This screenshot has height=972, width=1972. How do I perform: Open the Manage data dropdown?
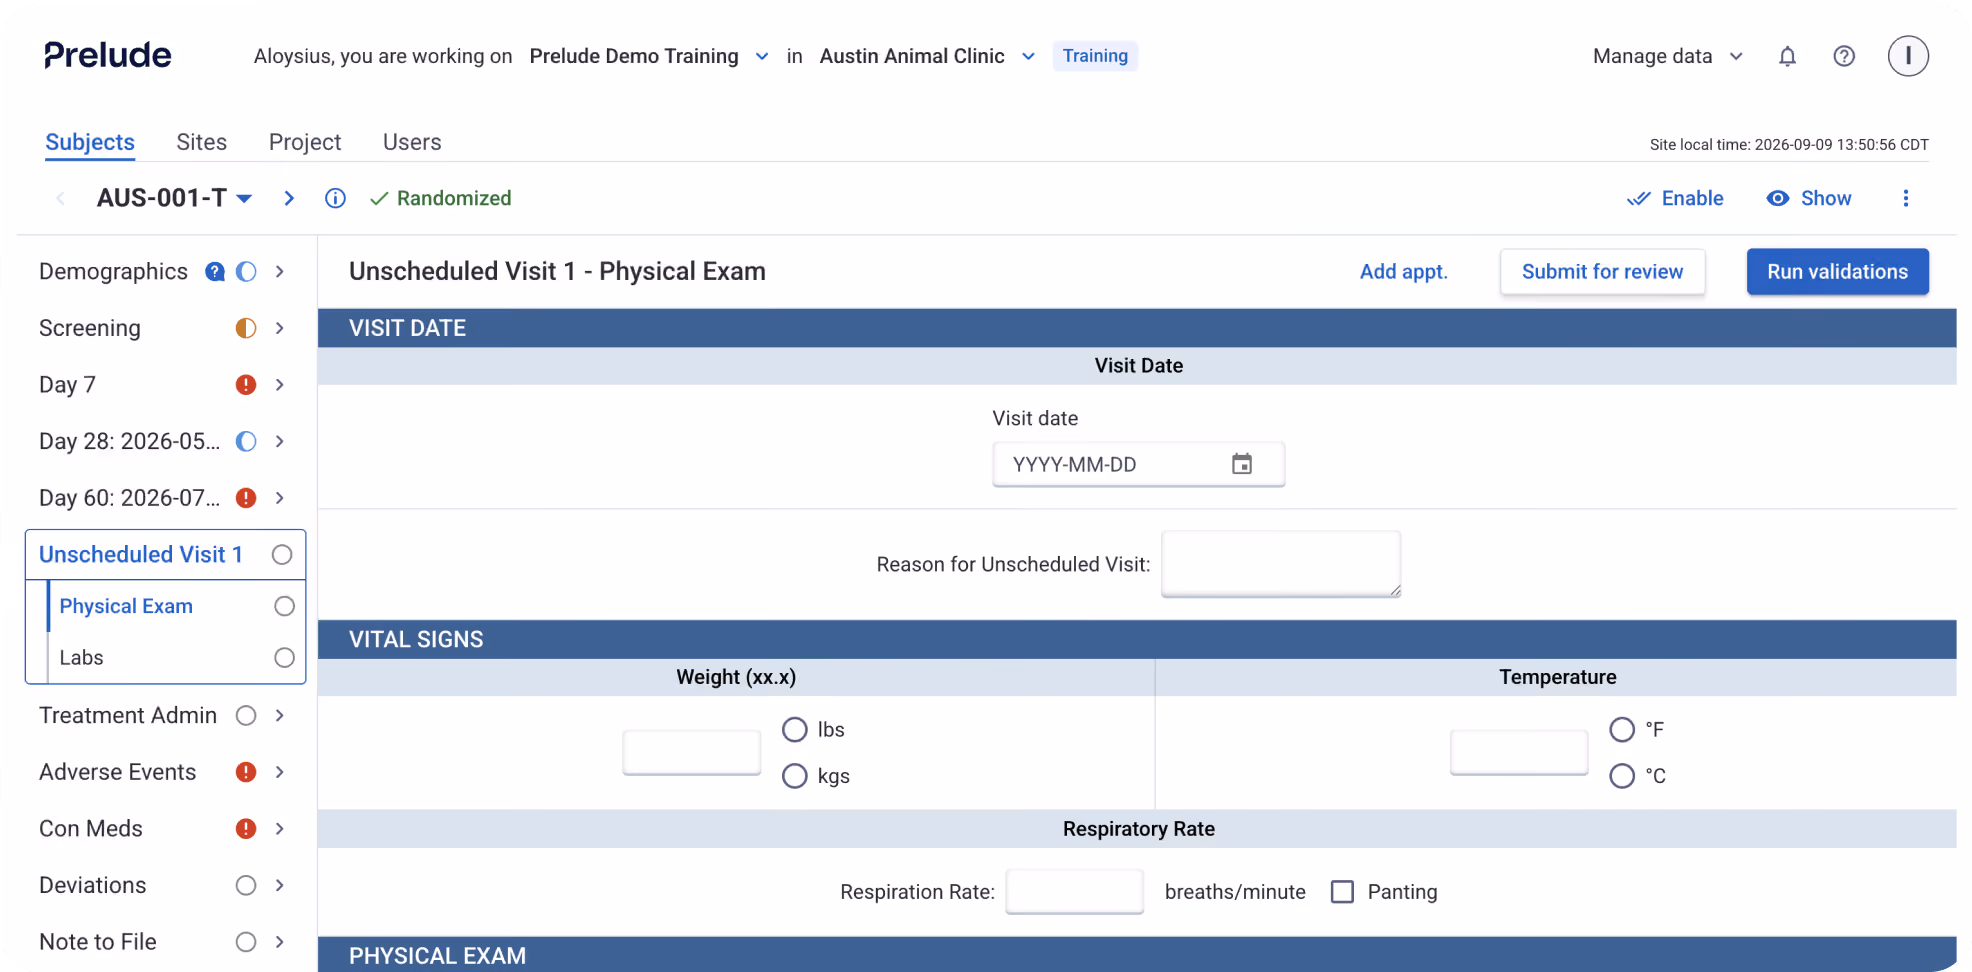(x=1668, y=56)
